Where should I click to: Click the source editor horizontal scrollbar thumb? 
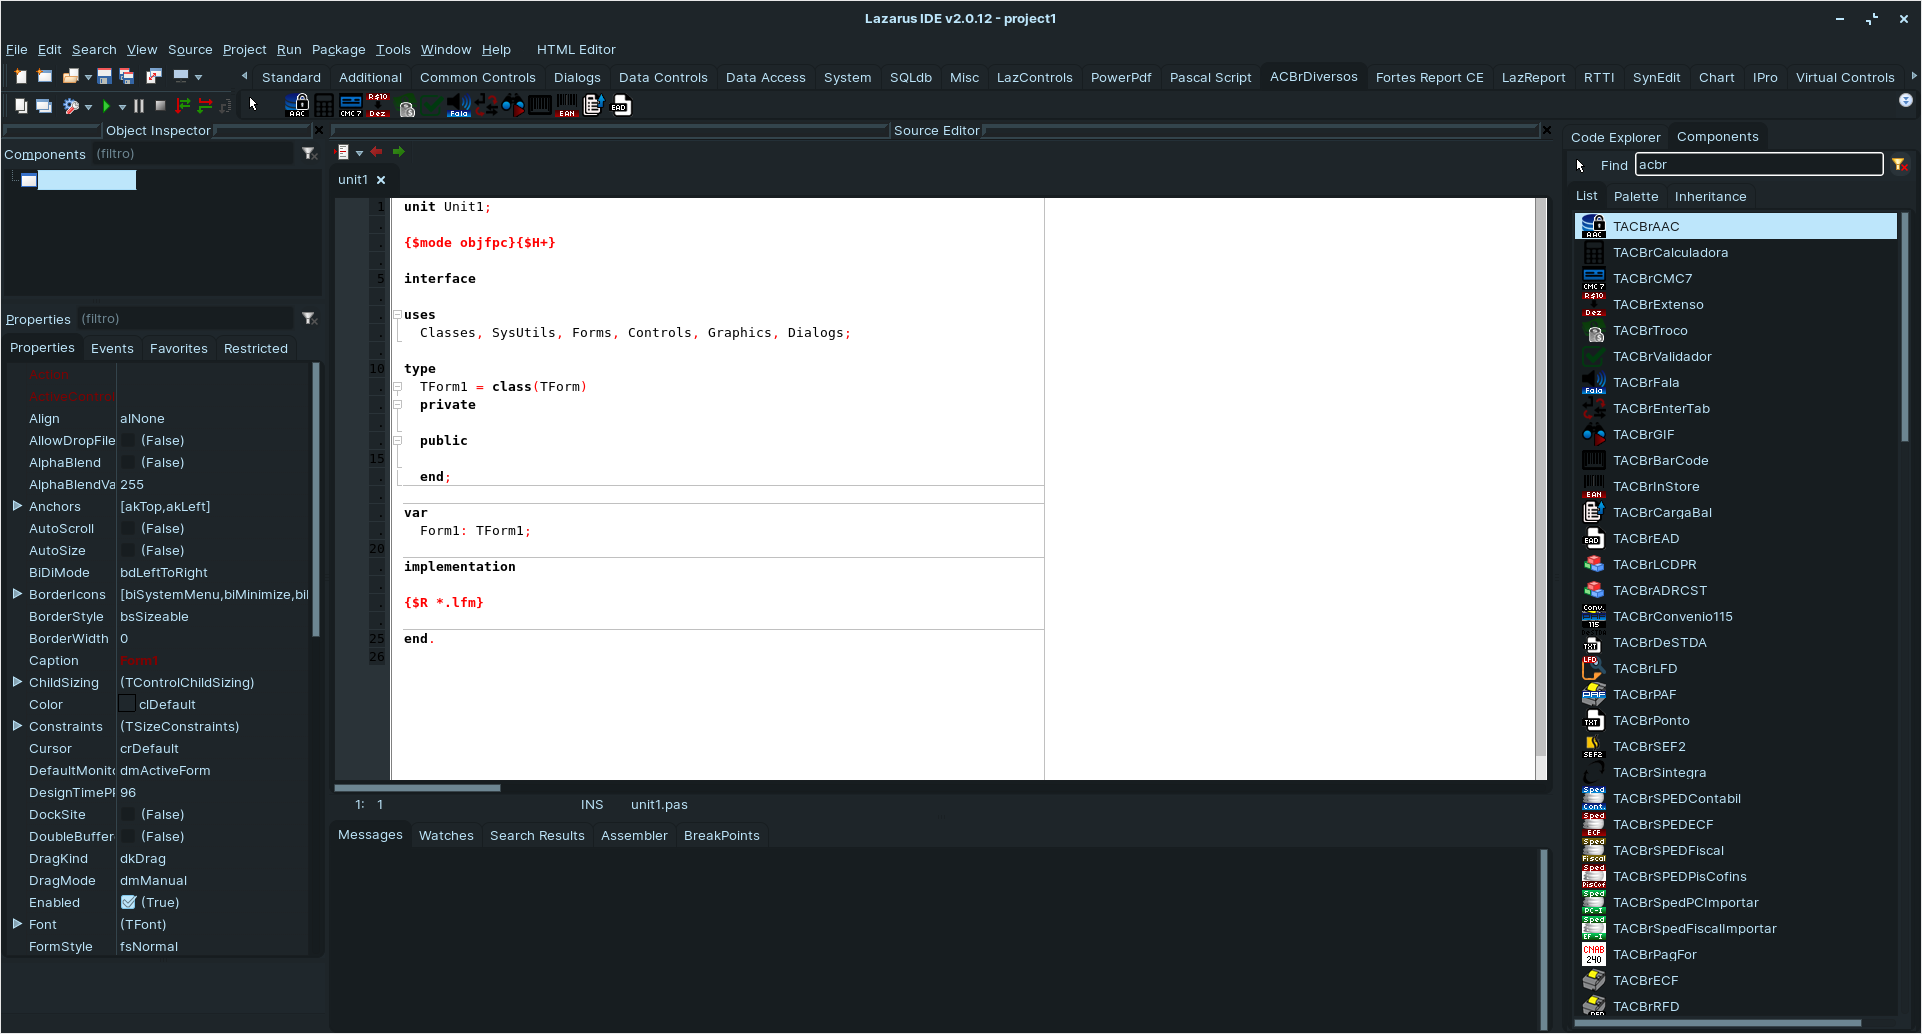point(418,788)
